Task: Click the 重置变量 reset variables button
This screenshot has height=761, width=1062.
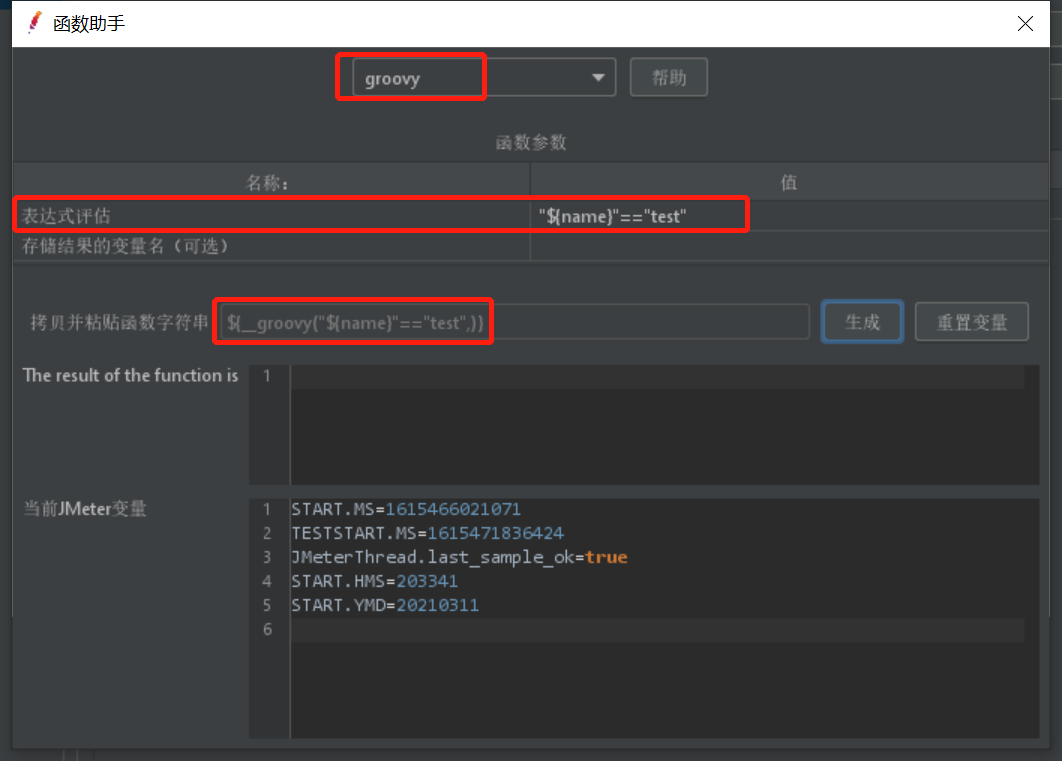Action: (x=972, y=322)
